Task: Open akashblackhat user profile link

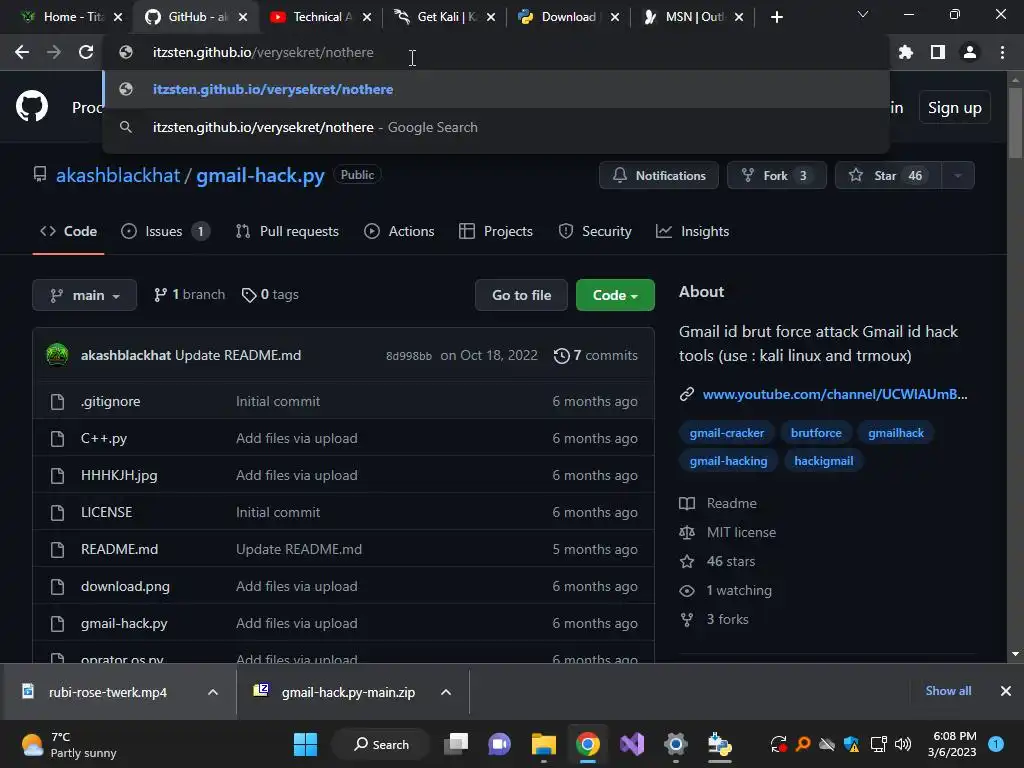Action: [x=118, y=176]
